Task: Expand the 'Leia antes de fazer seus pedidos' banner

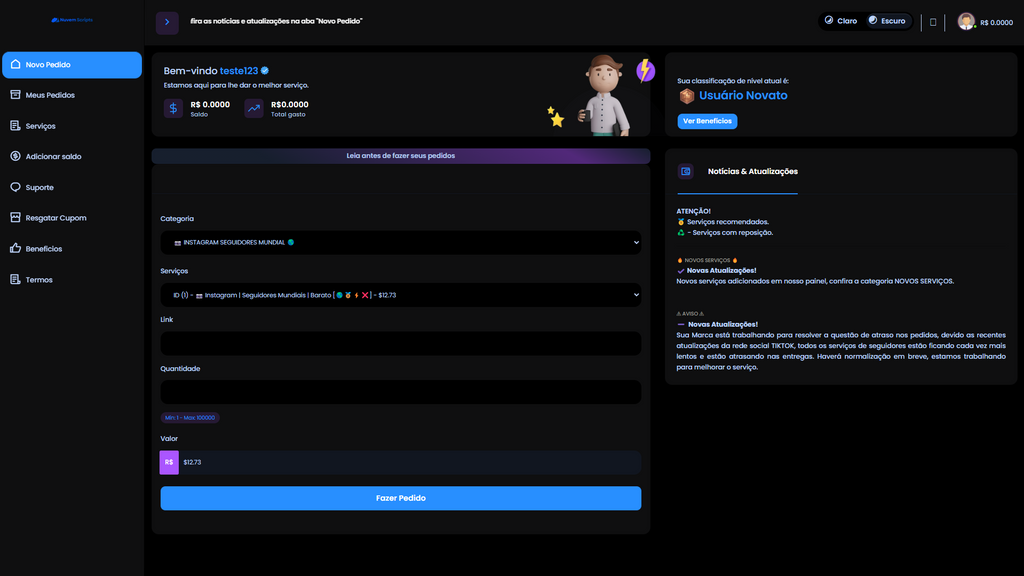Action: (400, 156)
